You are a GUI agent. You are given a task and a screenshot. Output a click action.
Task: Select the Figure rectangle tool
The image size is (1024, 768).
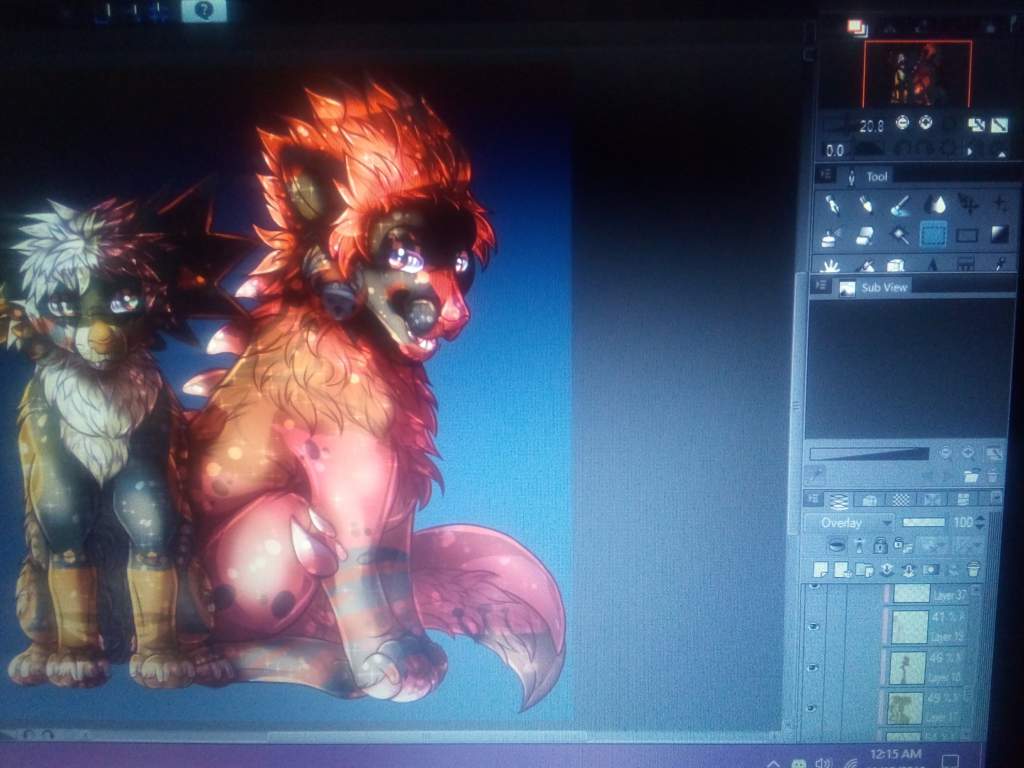click(x=967, y=235)
